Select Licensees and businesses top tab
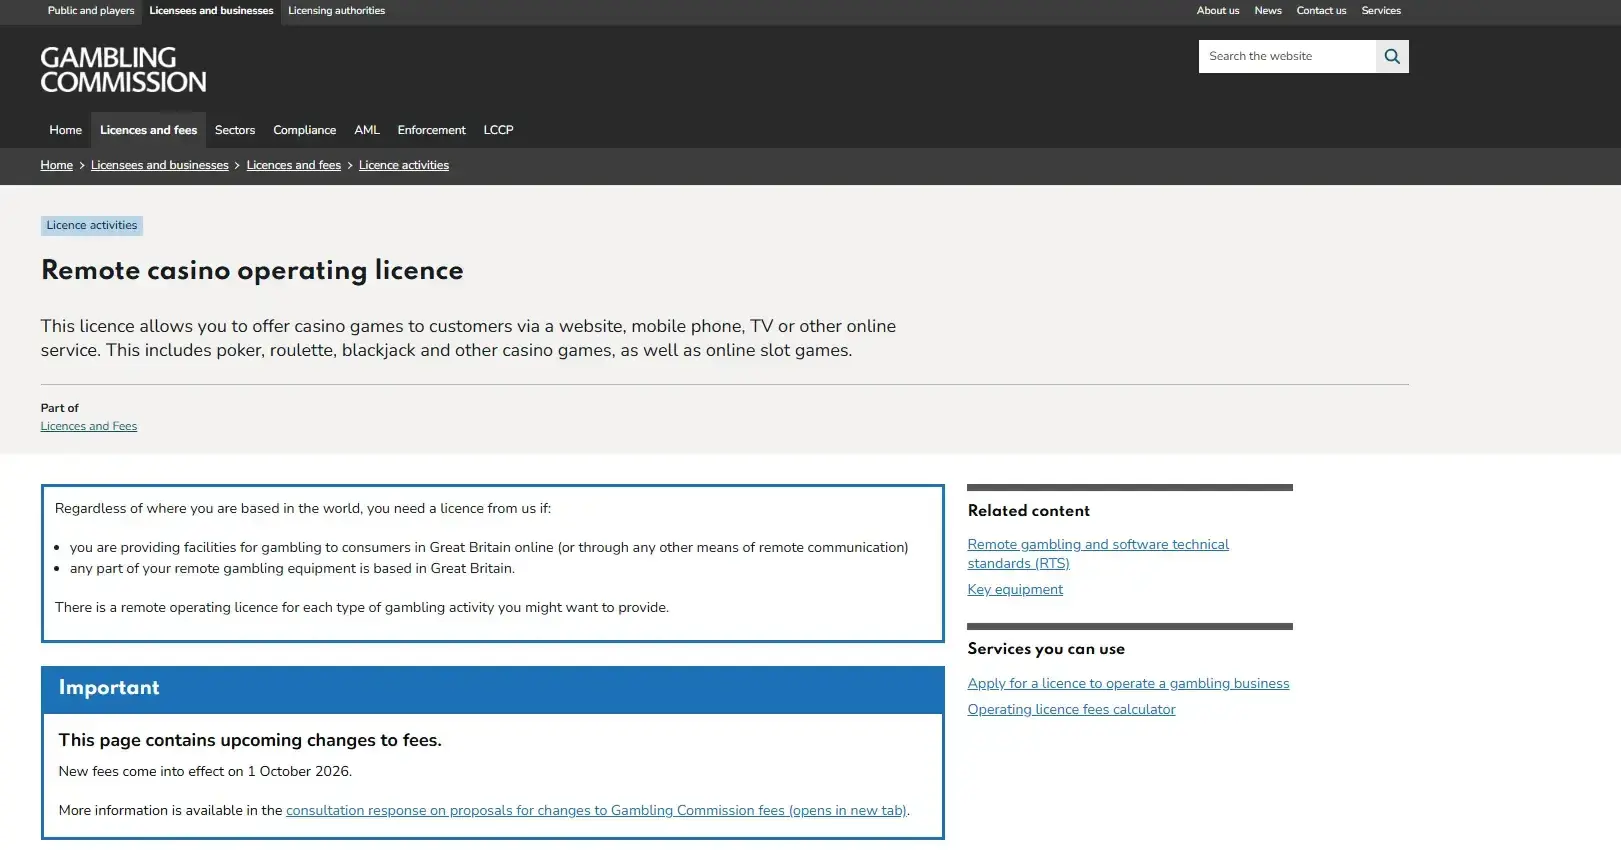1621x850 pixels. click(x=211, y=11)
